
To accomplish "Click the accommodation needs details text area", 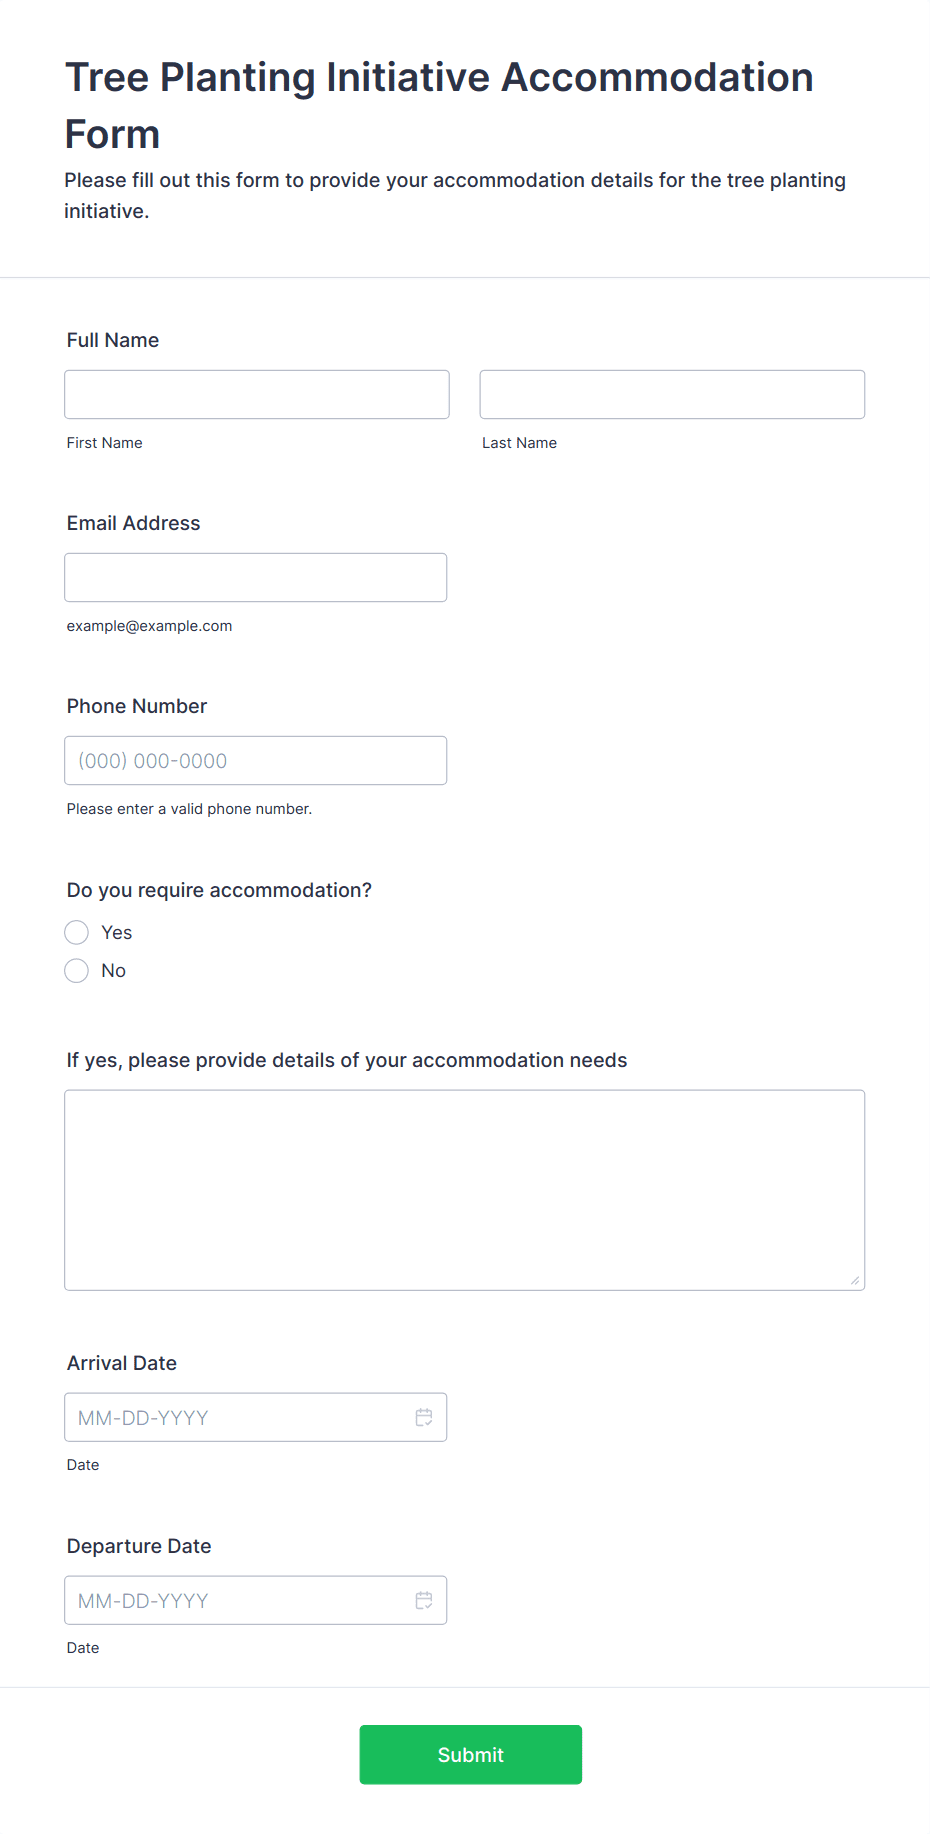I will [x=465, y=1190].
